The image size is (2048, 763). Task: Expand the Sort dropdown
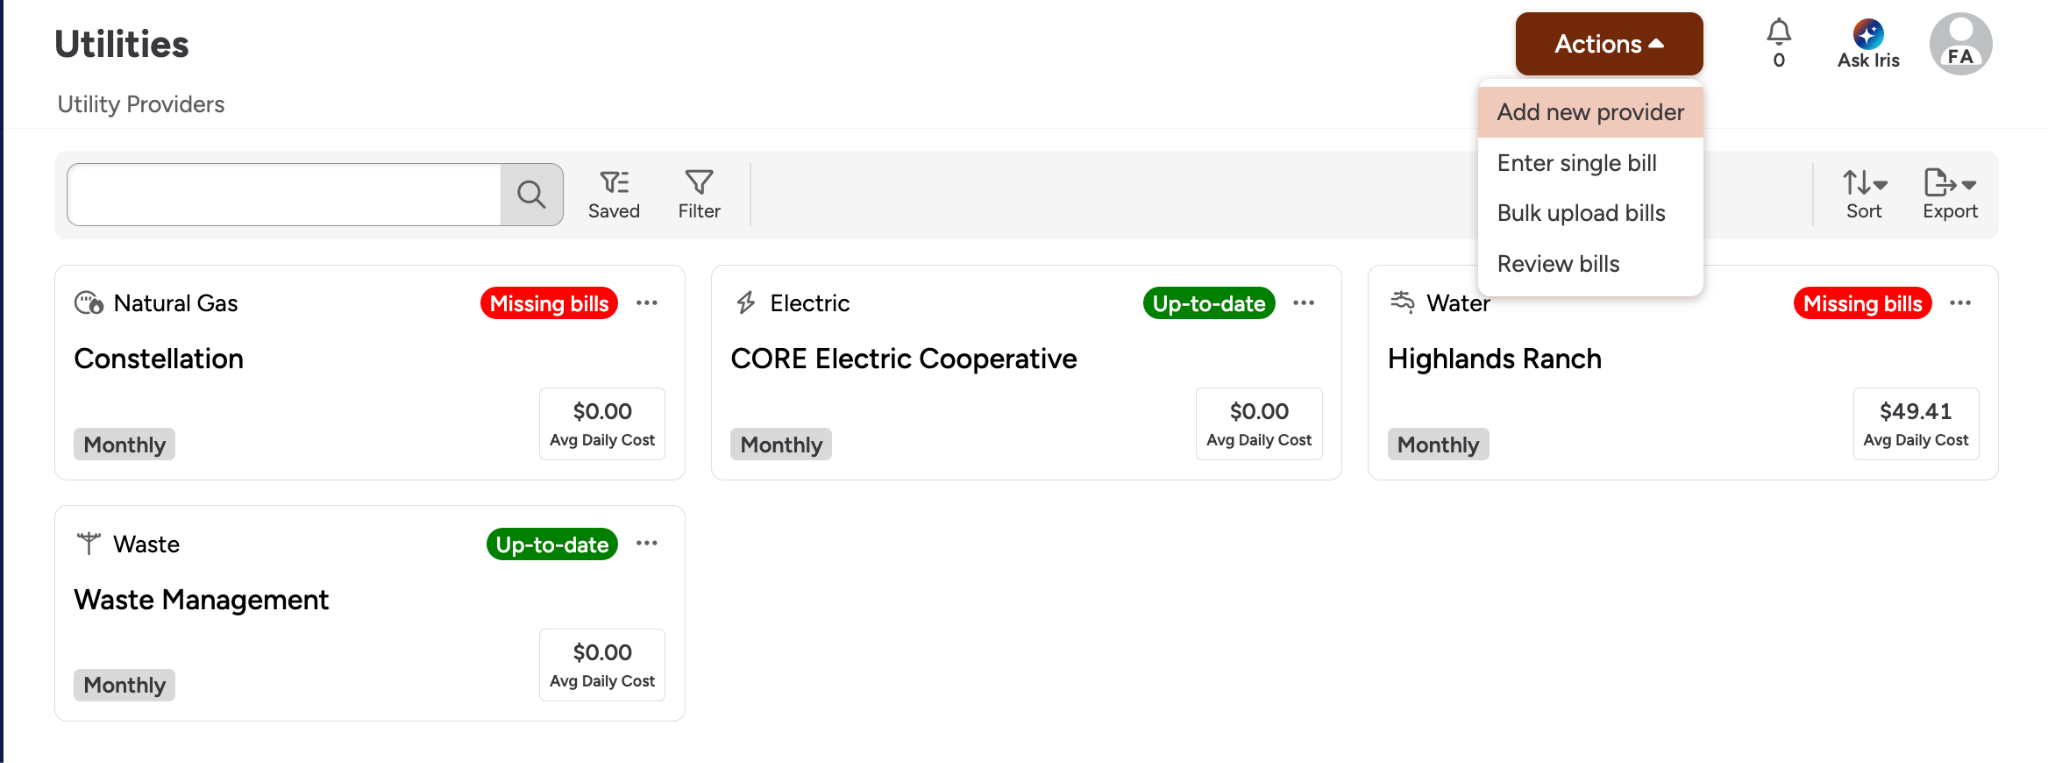1864,194
